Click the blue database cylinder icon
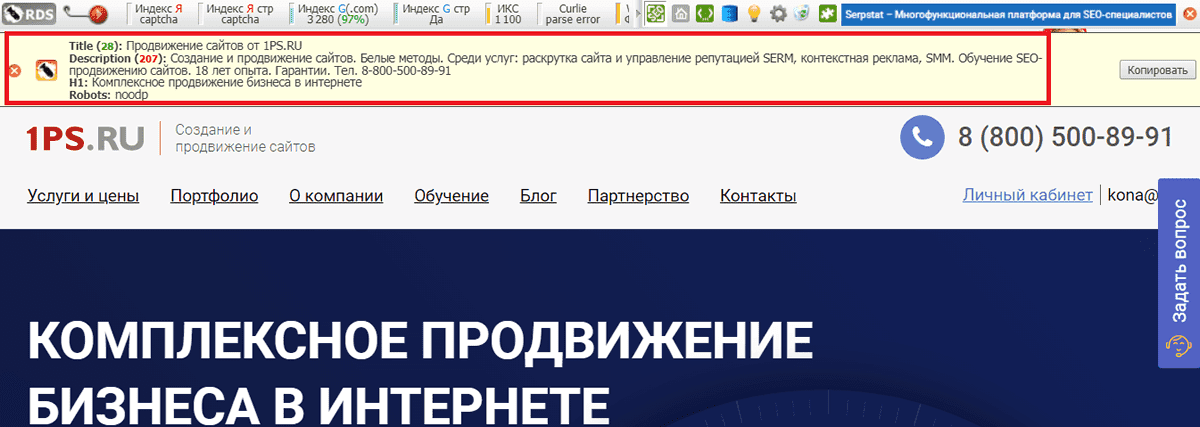 coord(730,14)
